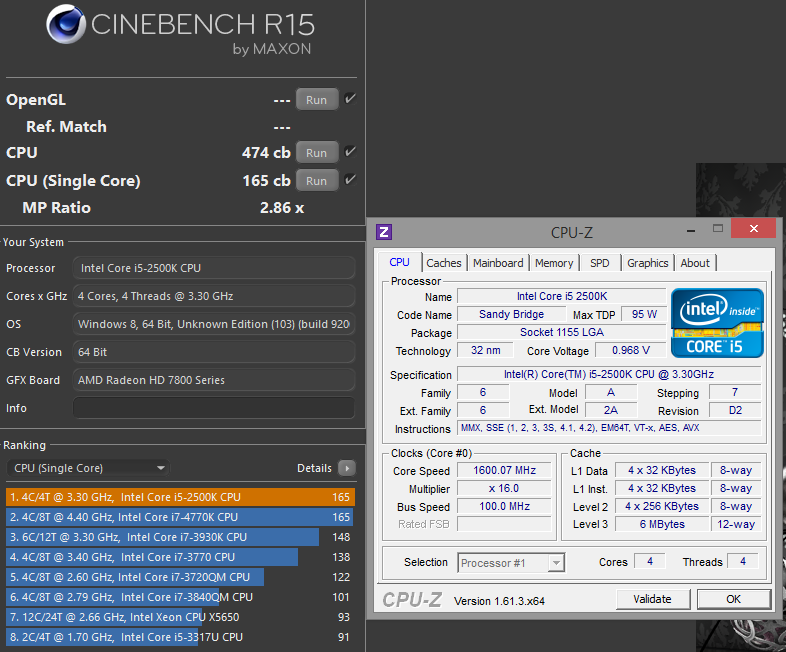Click the 6 MBytes Level 3 cache value
Viewport: 786px width, 652px height.
tap(662, 524)
